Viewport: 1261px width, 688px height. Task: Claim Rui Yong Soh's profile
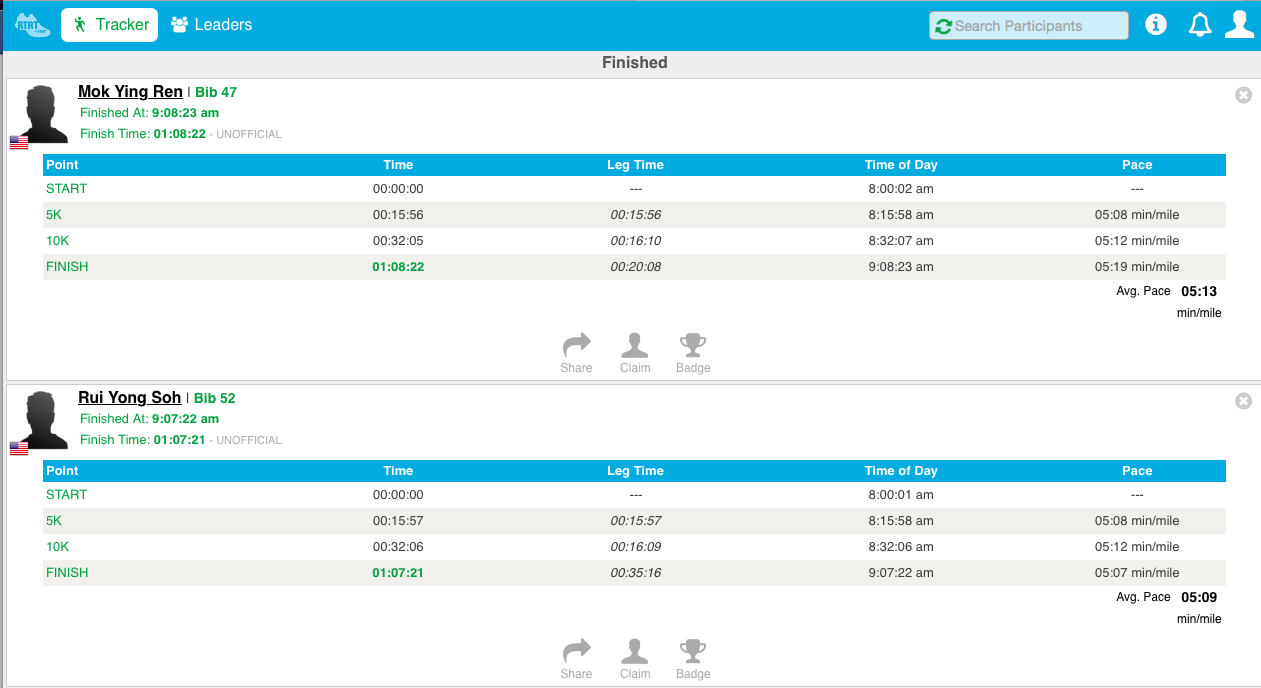click(x=635, y=660)
